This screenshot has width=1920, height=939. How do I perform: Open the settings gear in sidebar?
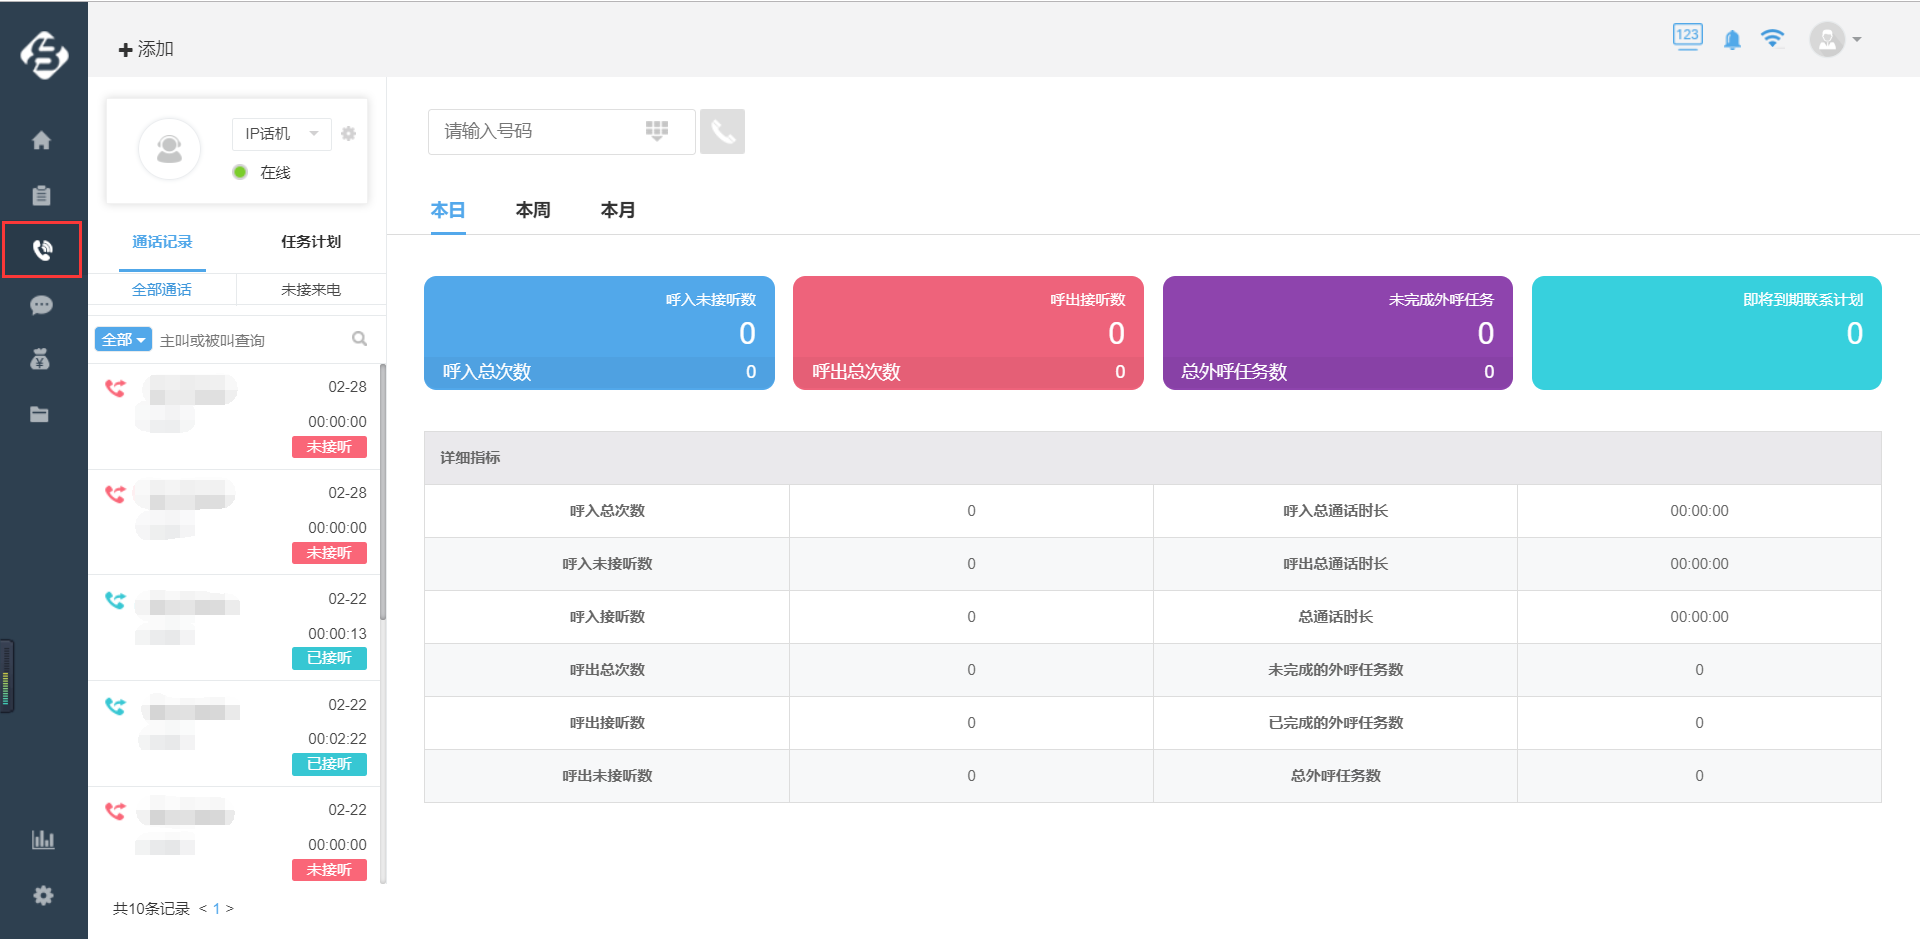[x=43, y=895]
